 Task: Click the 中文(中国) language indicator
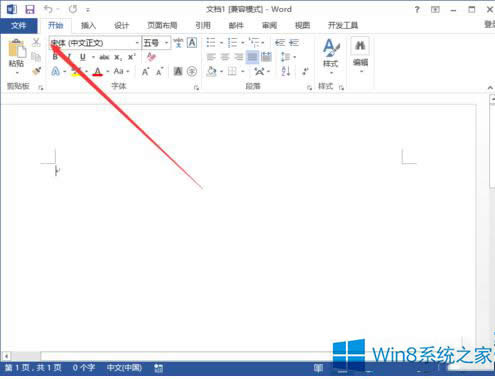point(124,368)
